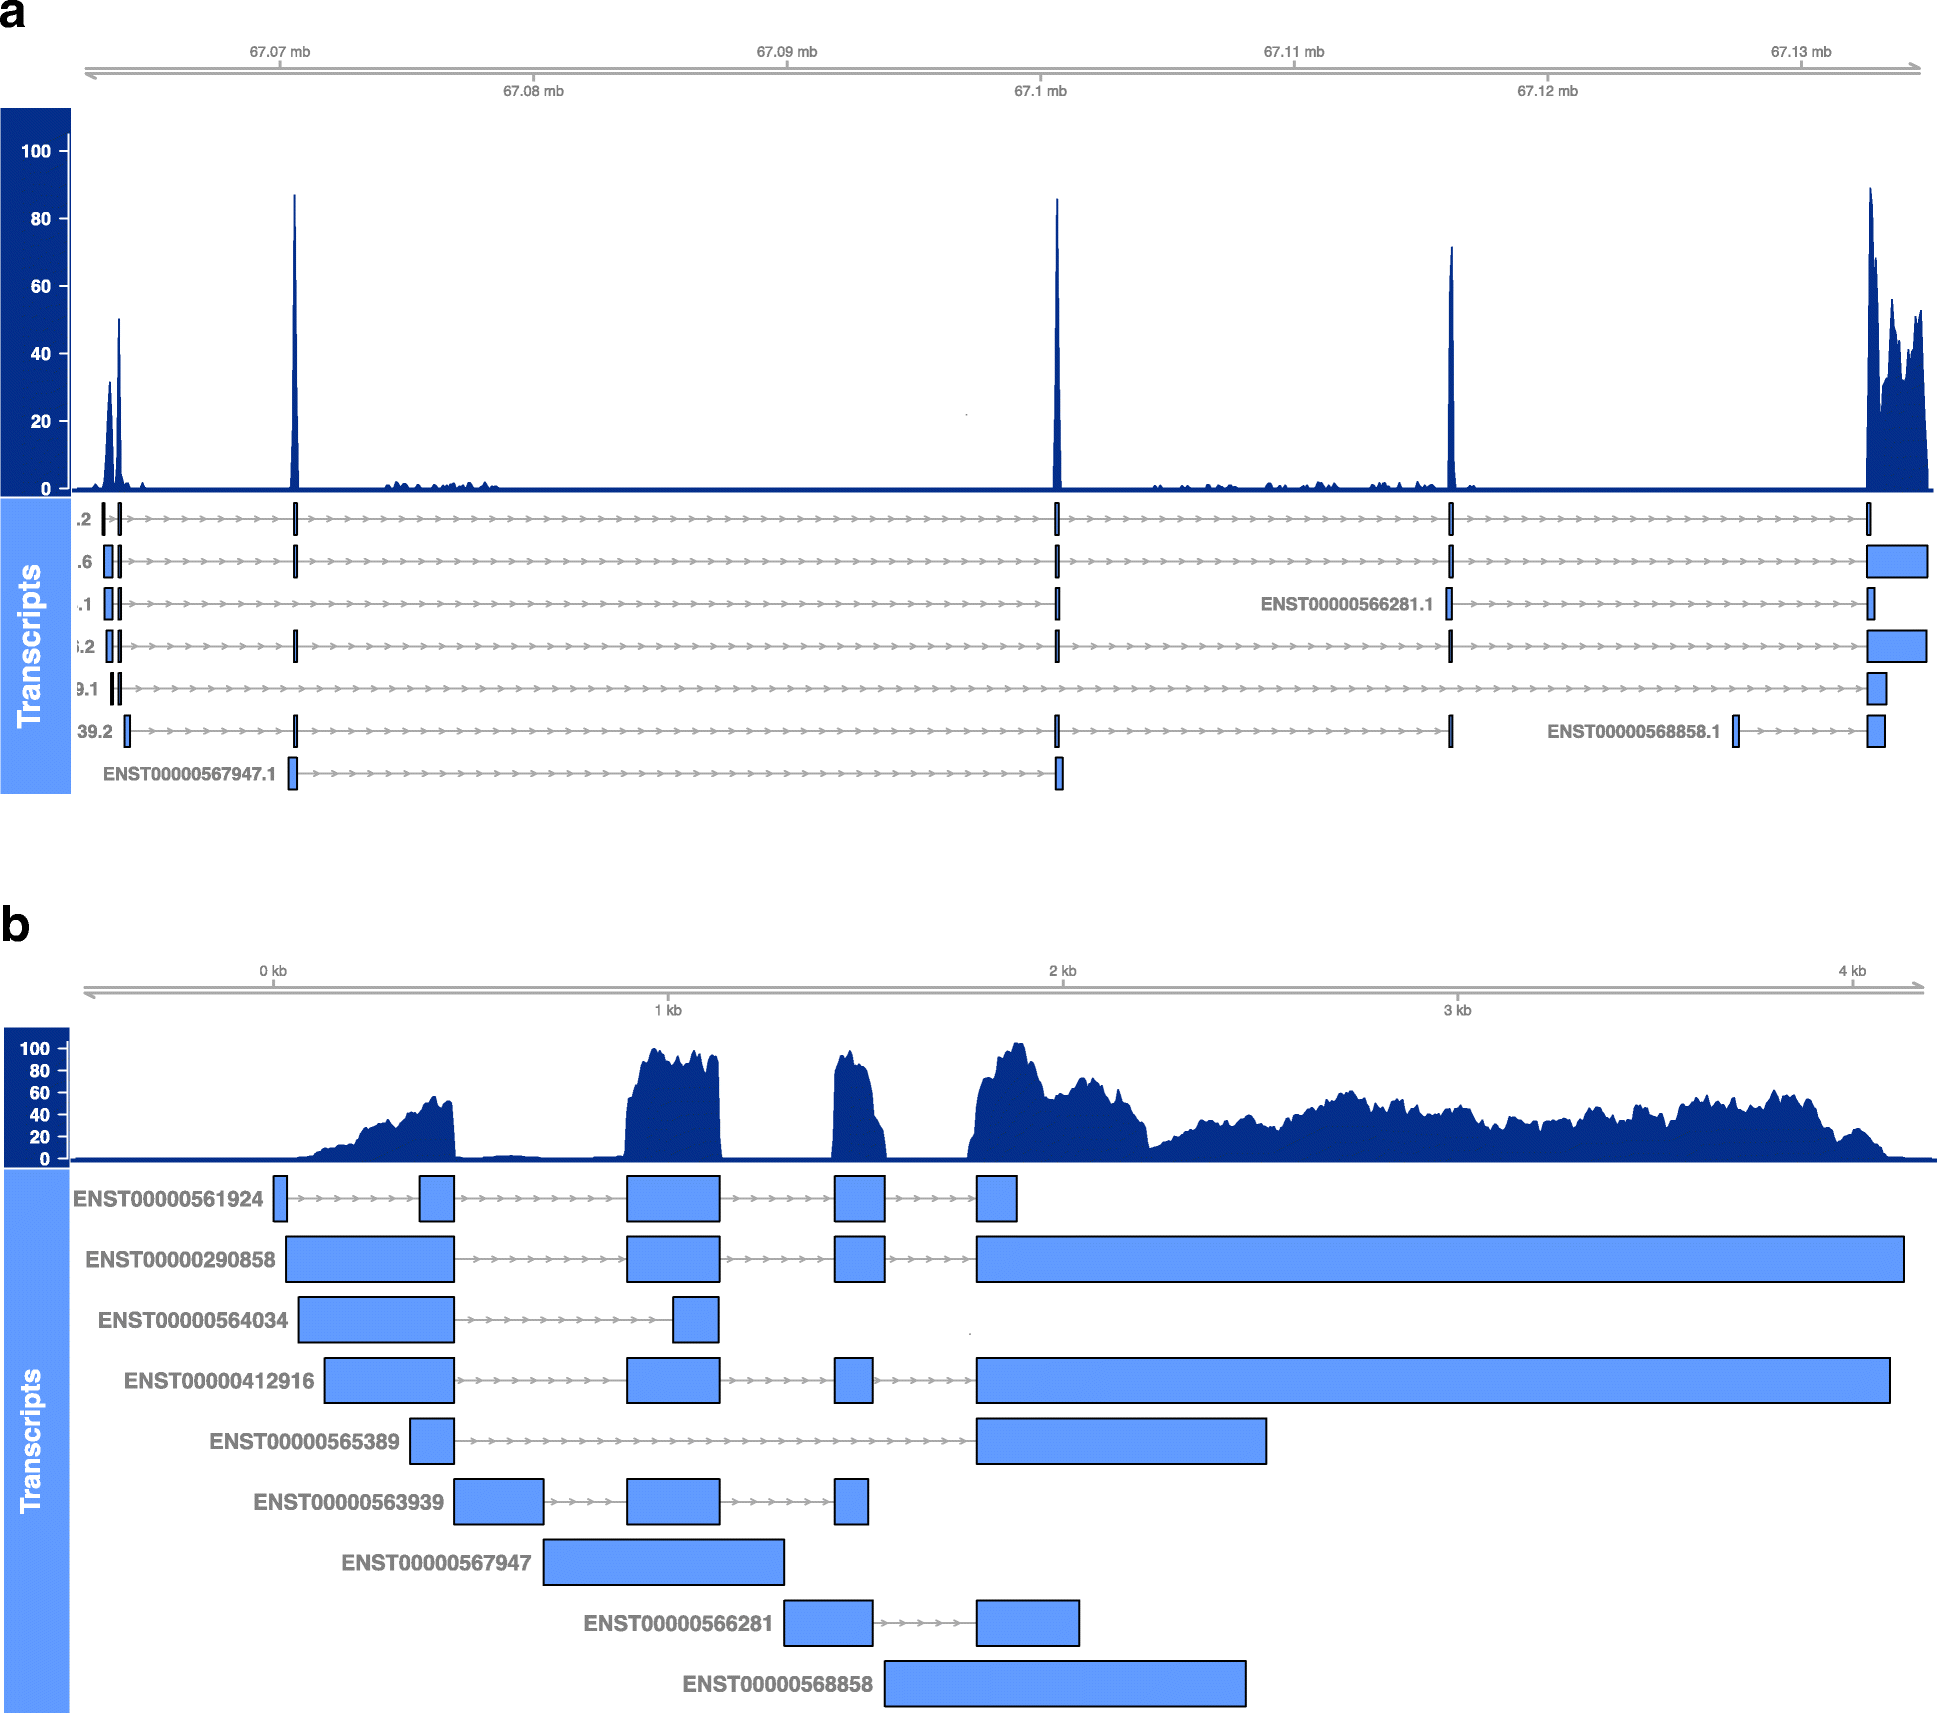This screenshot has width=1937, height=1713.
Task: Click the first exon of ENST00000563939
Action: (x=499, y=1502)
